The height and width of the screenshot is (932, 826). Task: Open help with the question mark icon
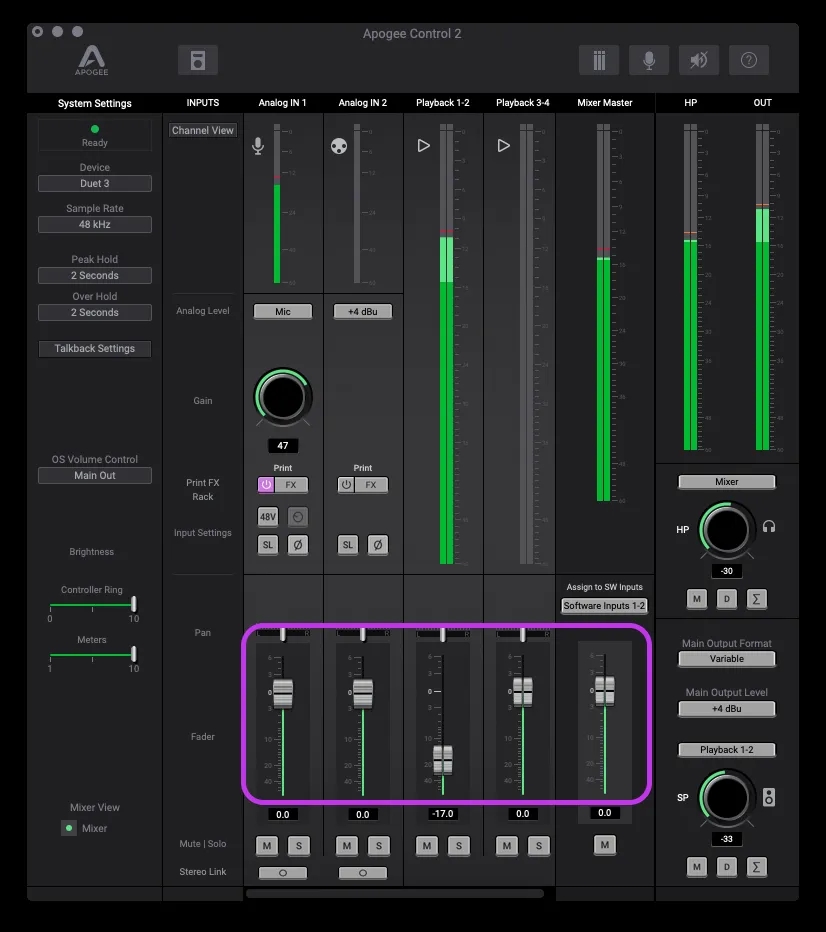tap(749, 60)
